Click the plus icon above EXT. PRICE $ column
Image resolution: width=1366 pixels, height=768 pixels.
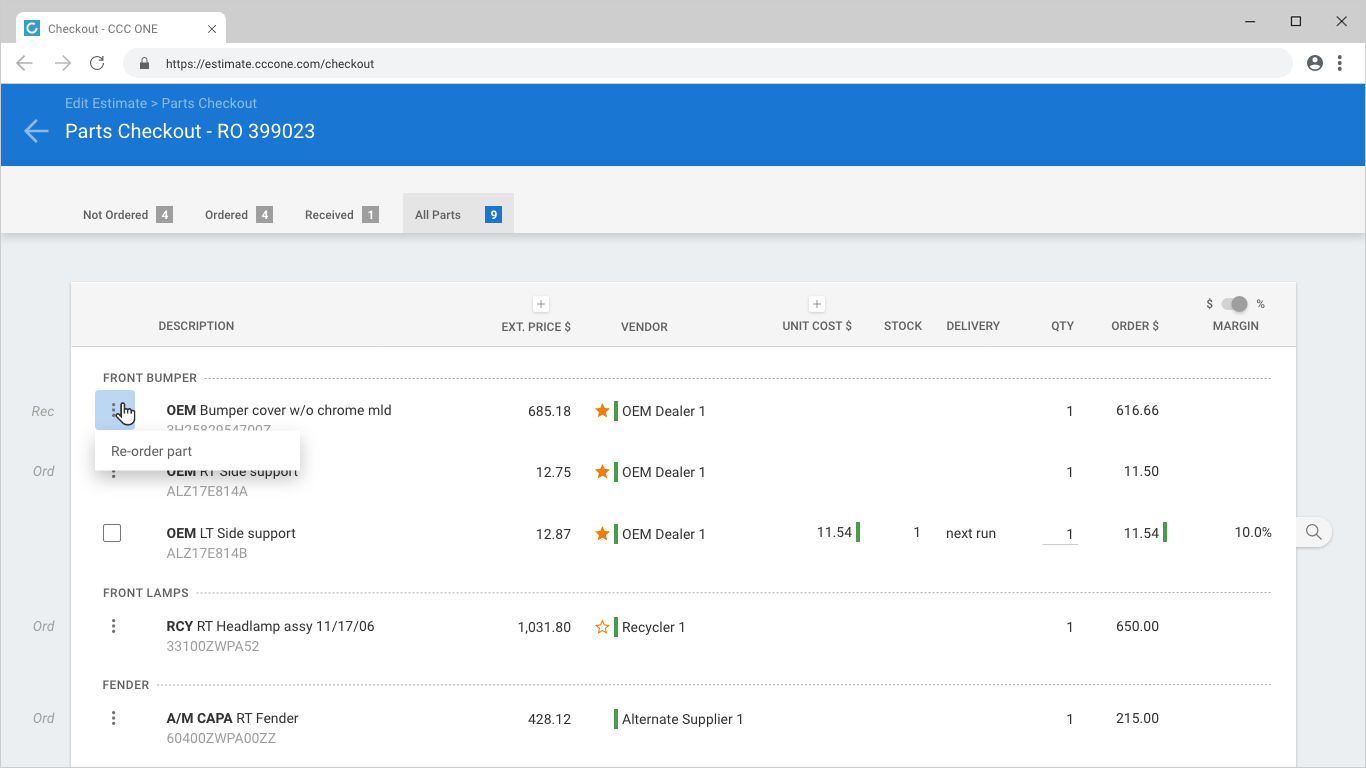[x=540, y=304]
